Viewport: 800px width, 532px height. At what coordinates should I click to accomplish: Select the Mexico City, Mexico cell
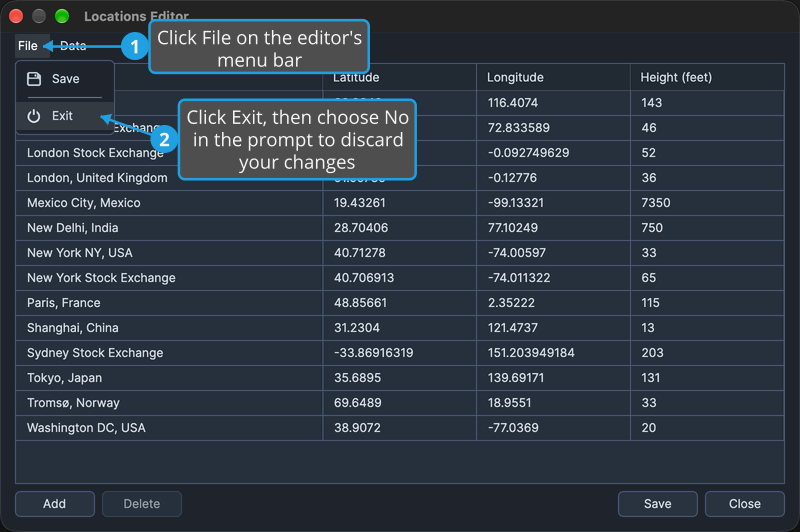pos(169,203)
